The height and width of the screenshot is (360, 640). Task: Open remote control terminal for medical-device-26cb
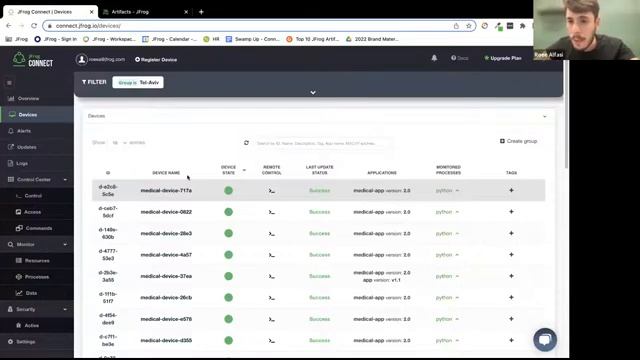coord(271,298)
